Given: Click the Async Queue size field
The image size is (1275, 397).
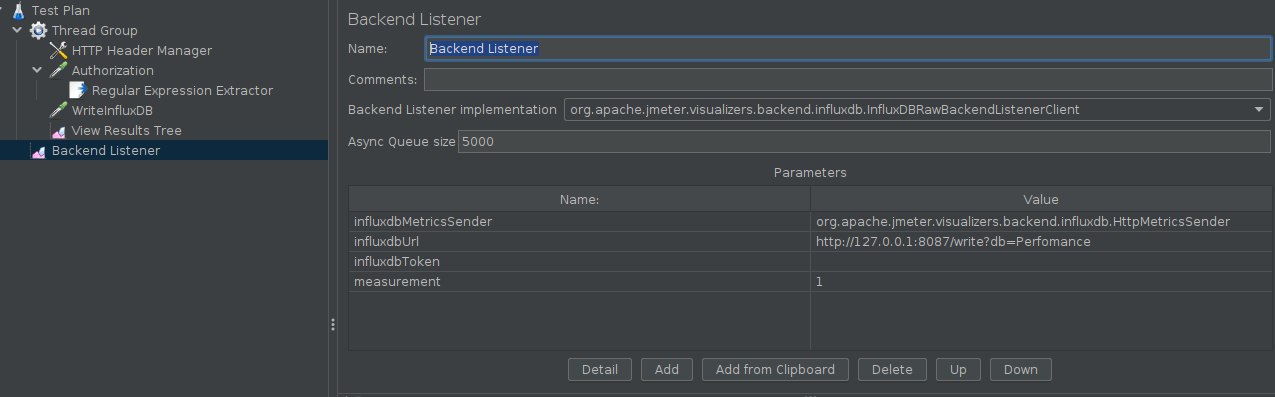Looking at the screenshot, I should click(x=864, y=142).
